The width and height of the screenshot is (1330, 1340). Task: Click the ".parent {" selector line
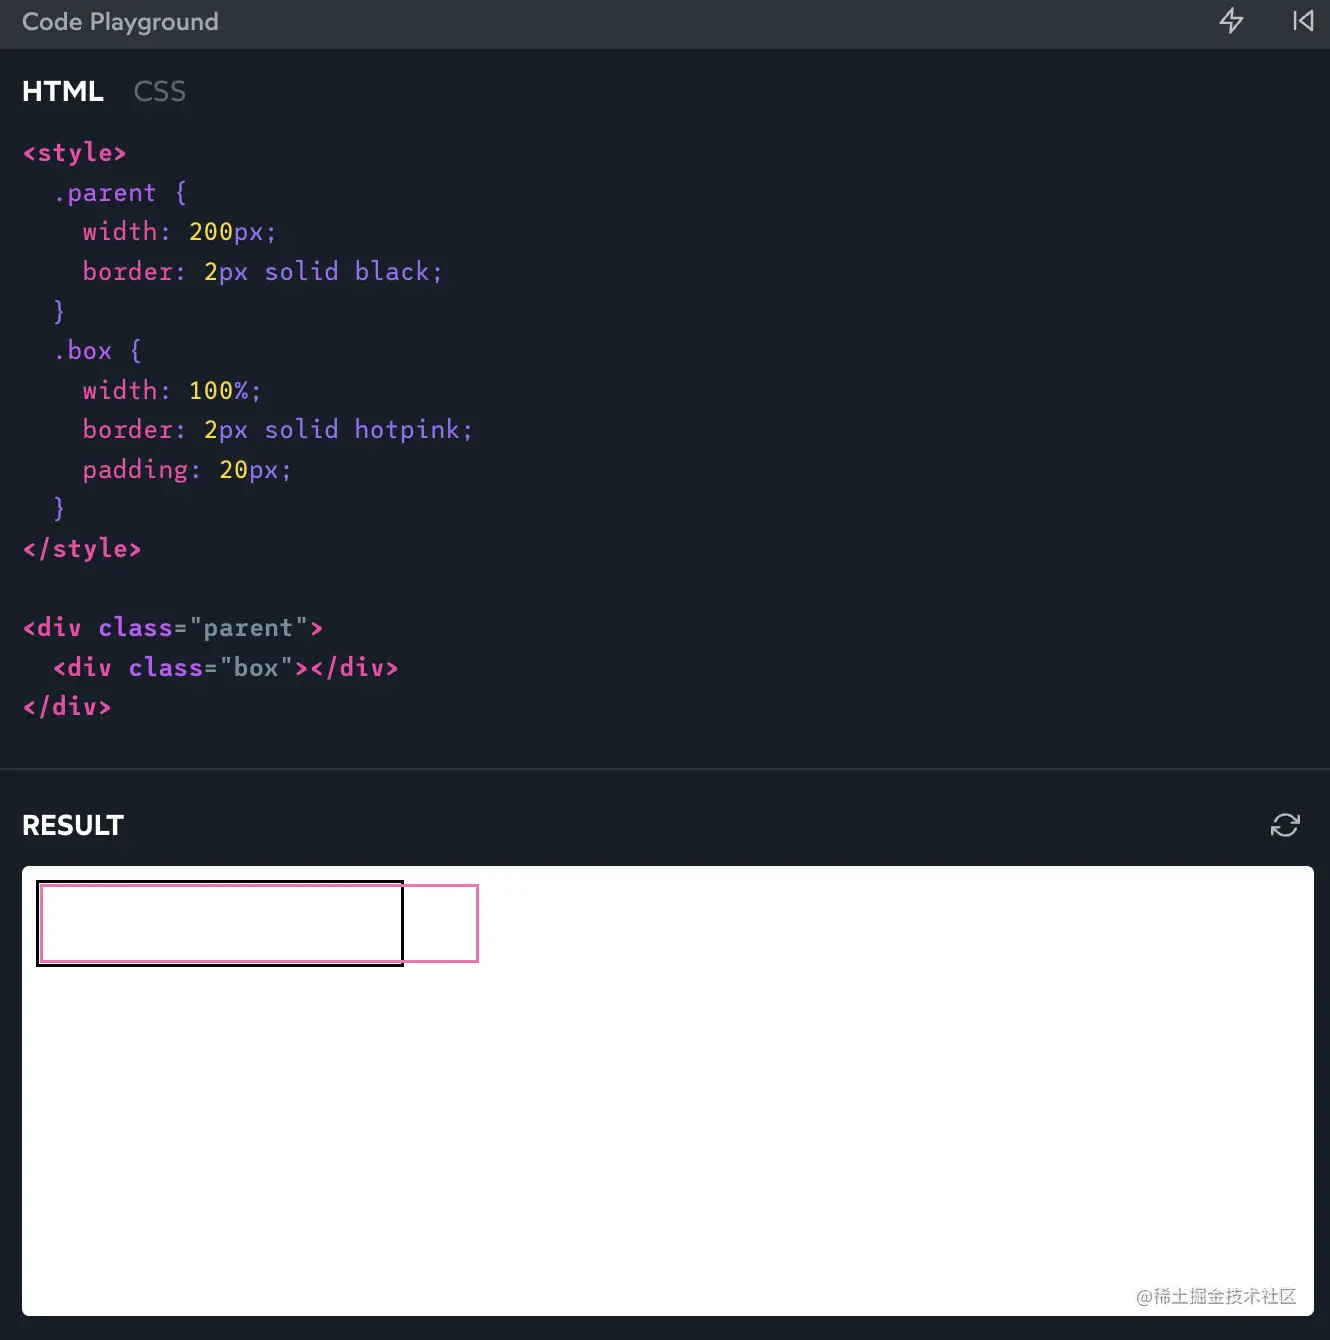120,192
